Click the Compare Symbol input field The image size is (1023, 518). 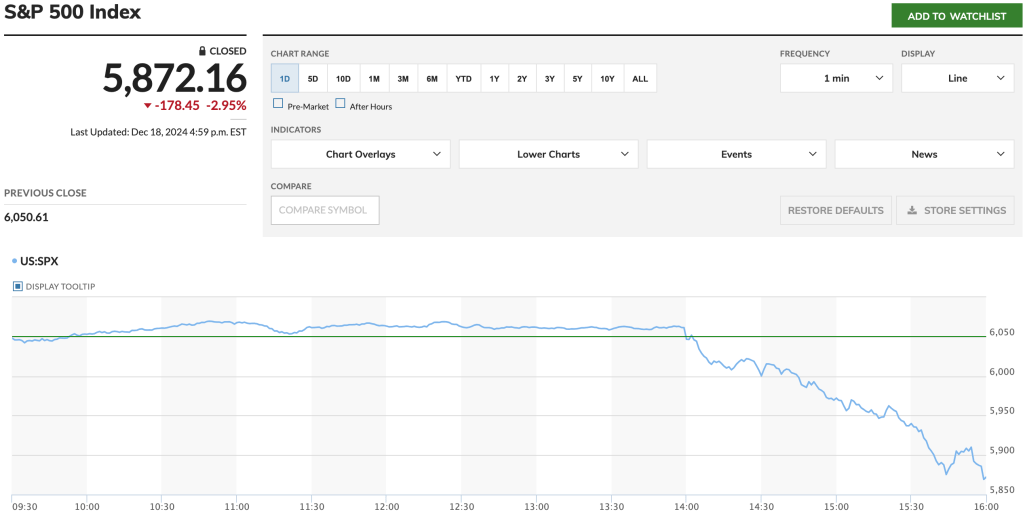pos(325,210)
